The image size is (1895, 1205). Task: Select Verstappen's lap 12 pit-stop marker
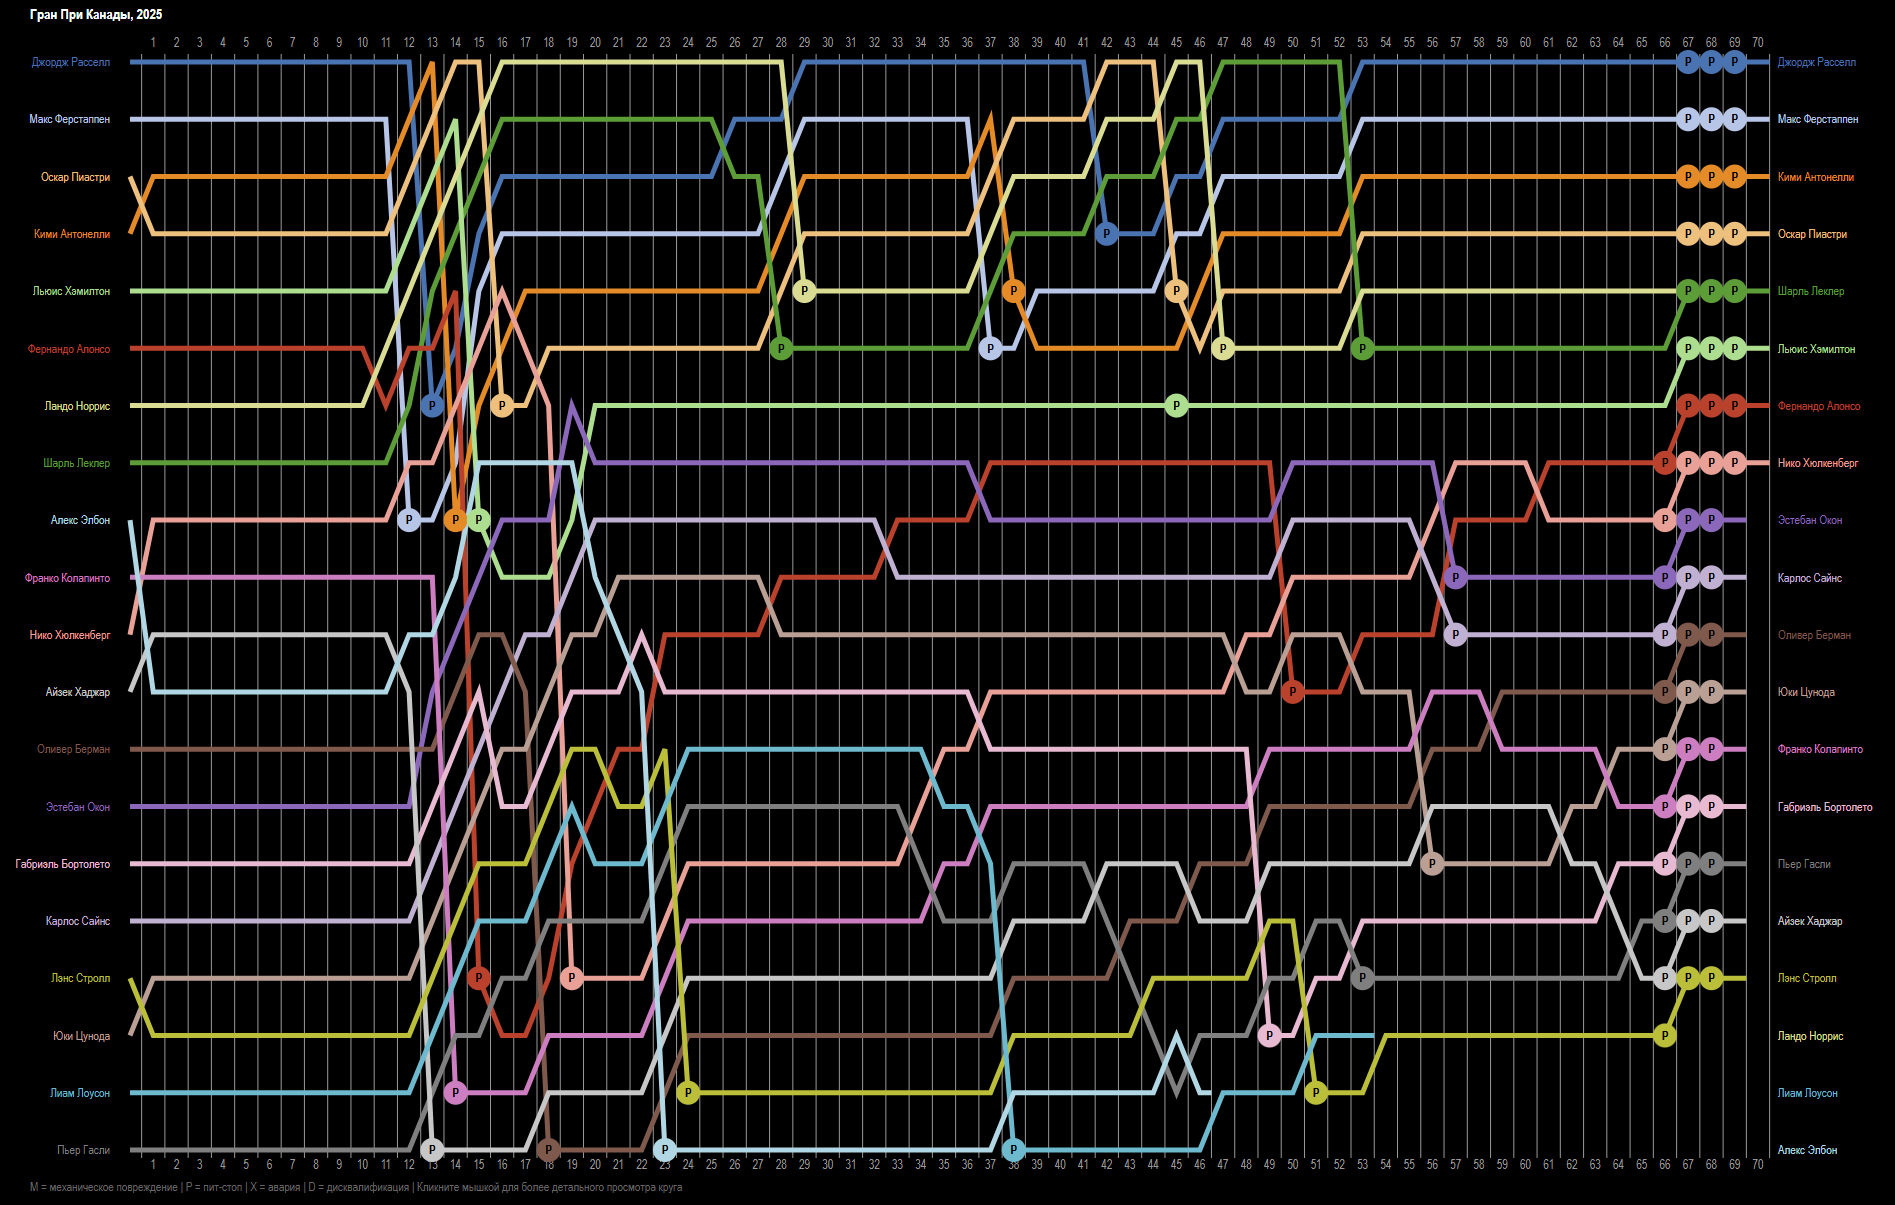[x=408, y=520]
